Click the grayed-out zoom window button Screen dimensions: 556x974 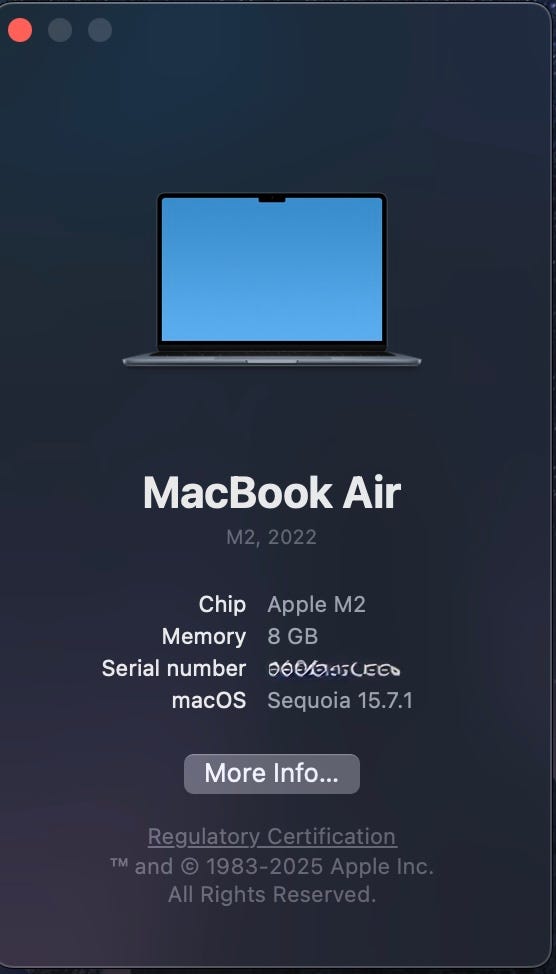tap(99, 30)
